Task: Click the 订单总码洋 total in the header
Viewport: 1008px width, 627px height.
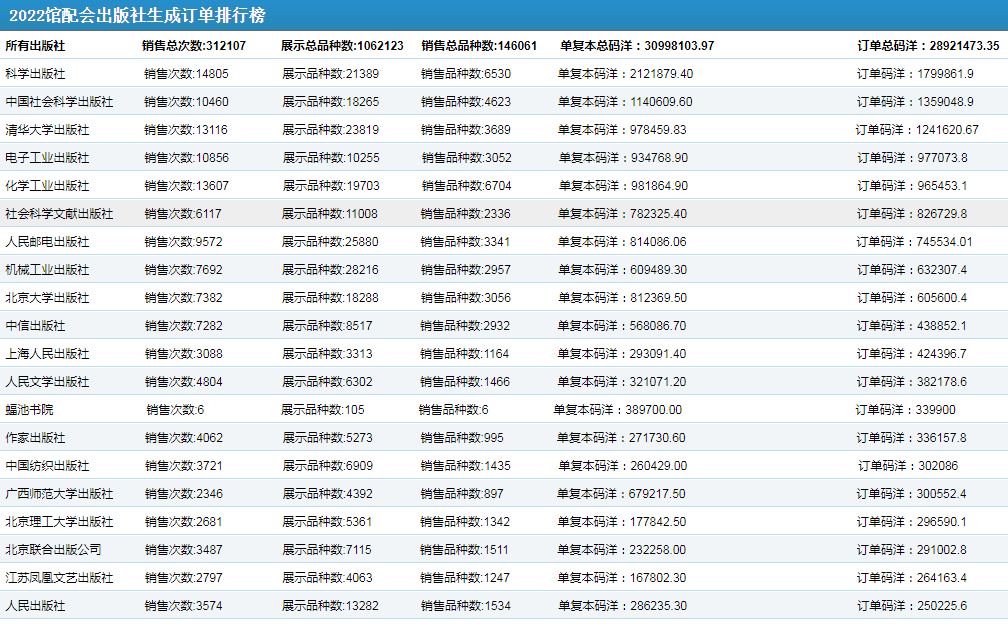Action: pos(928,46)
